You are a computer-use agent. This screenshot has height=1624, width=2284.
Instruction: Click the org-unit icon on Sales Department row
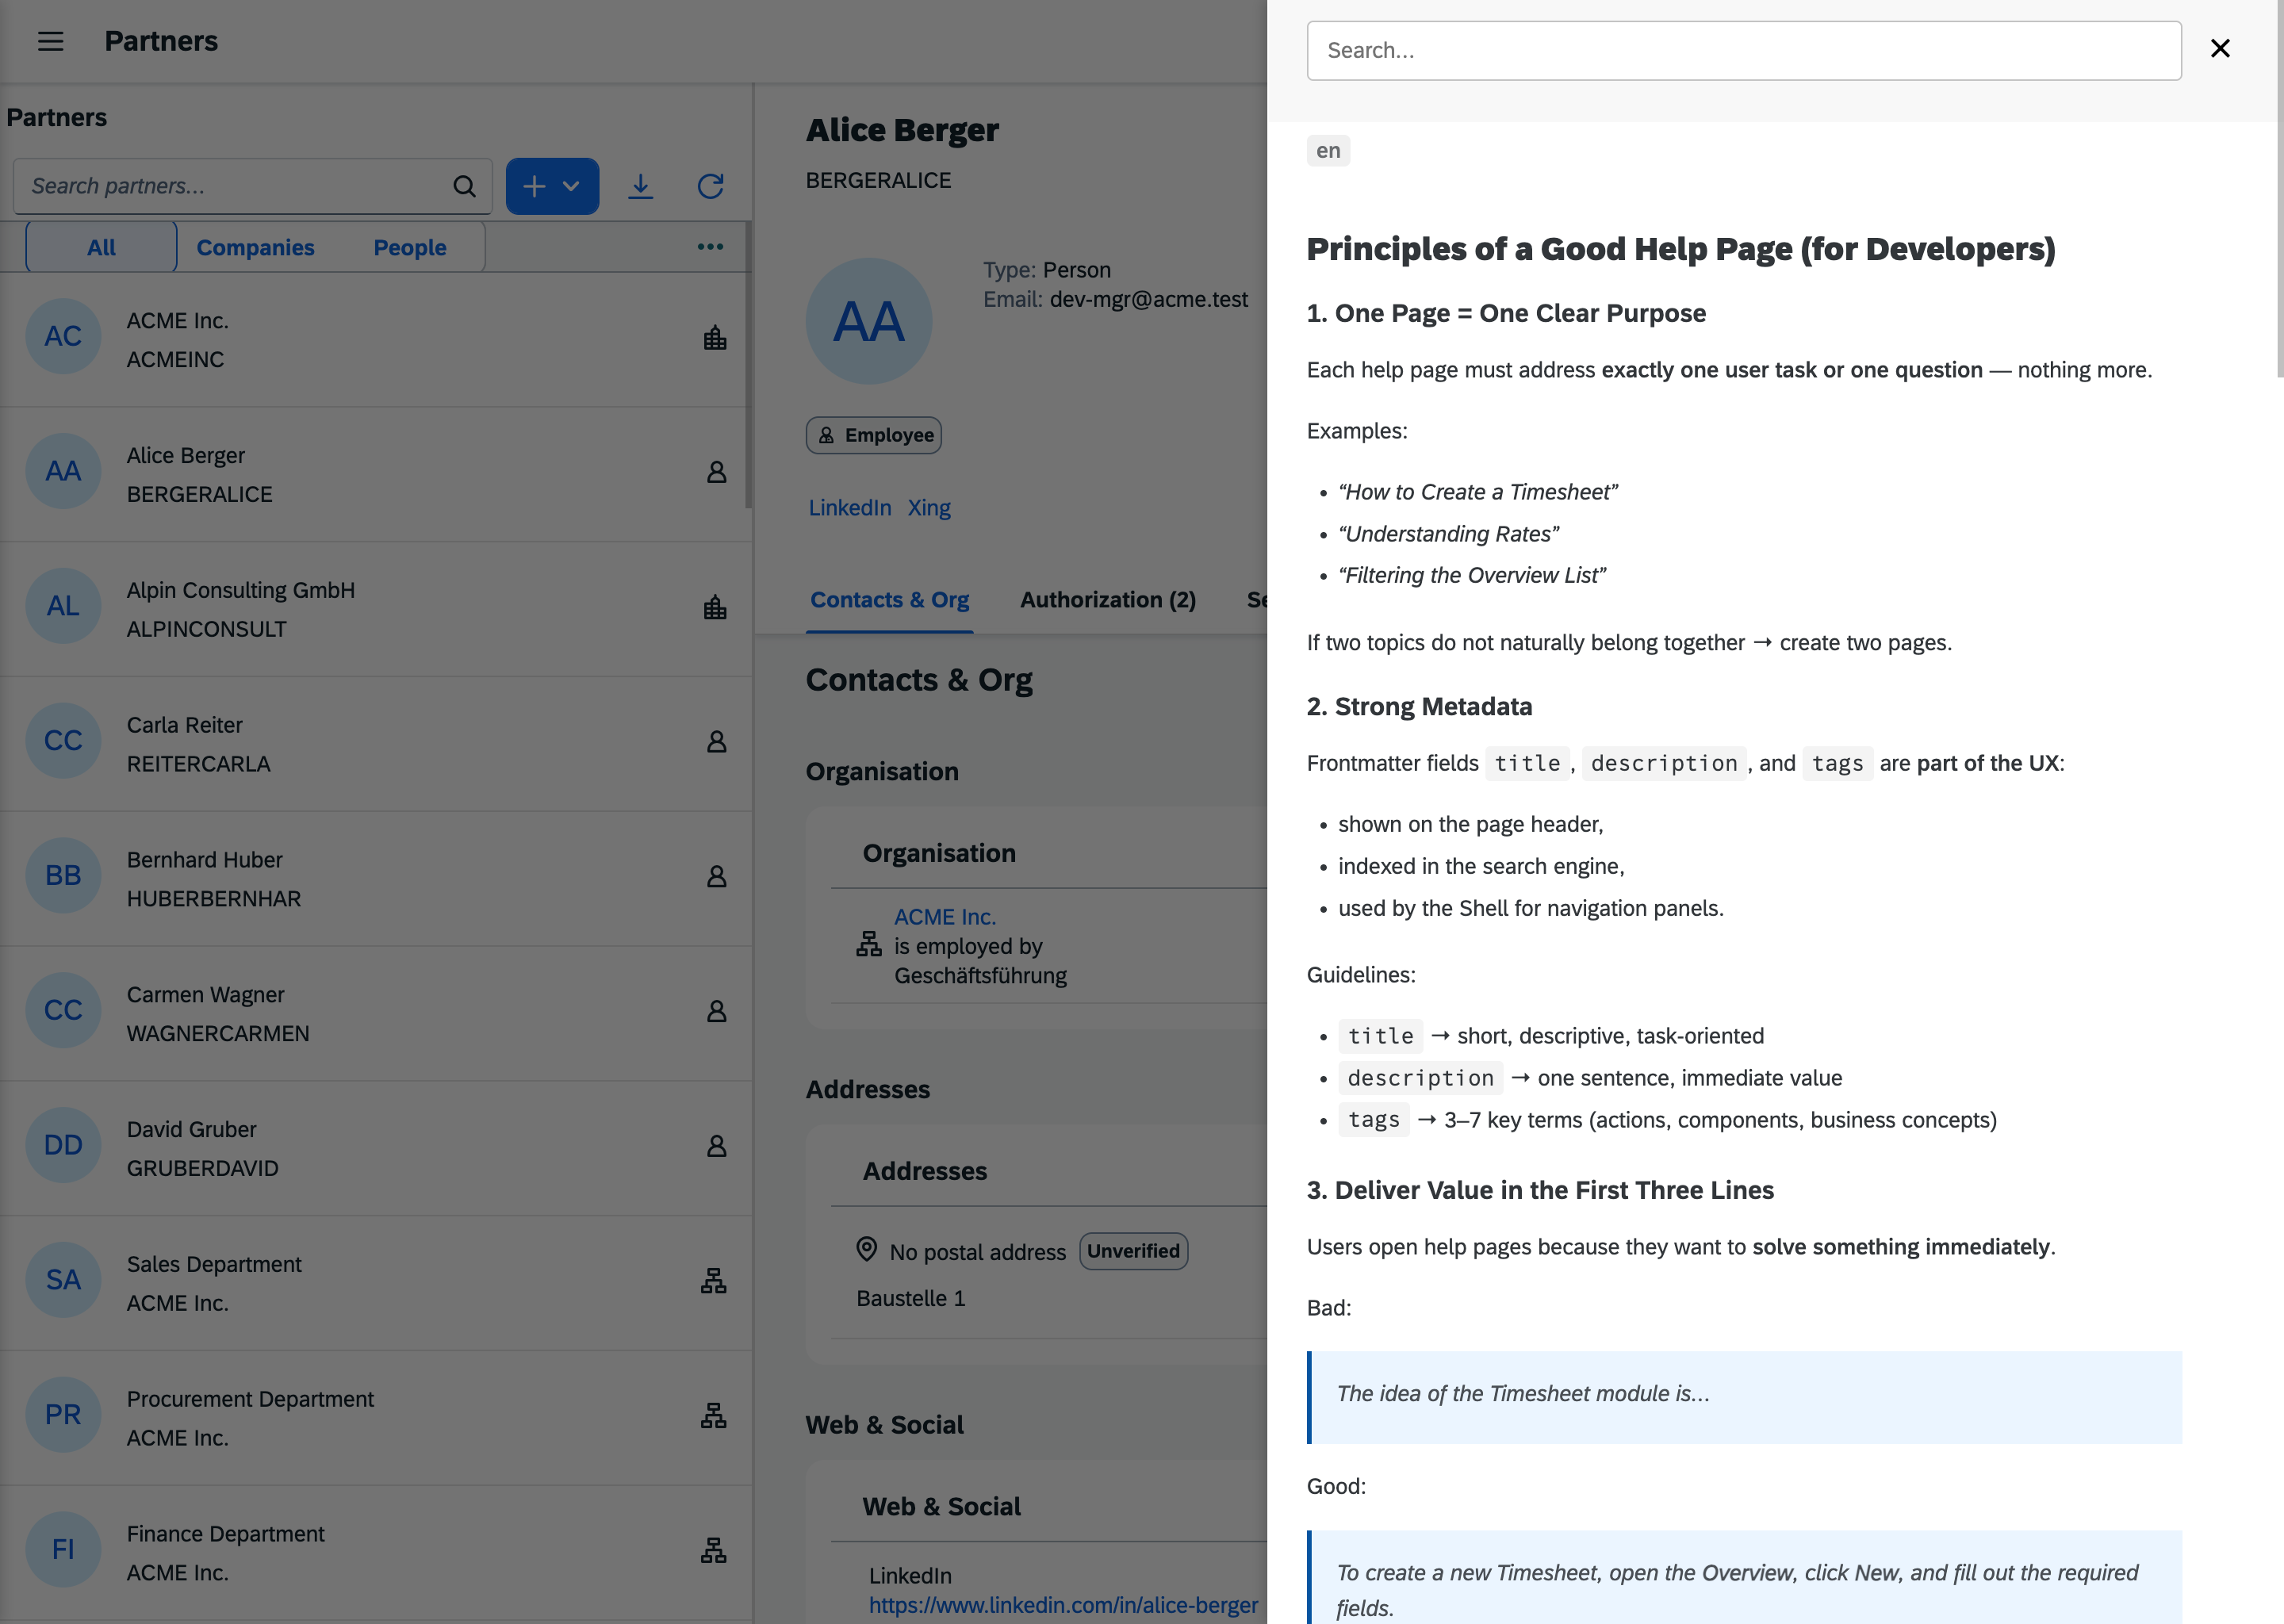point(713,1281)
